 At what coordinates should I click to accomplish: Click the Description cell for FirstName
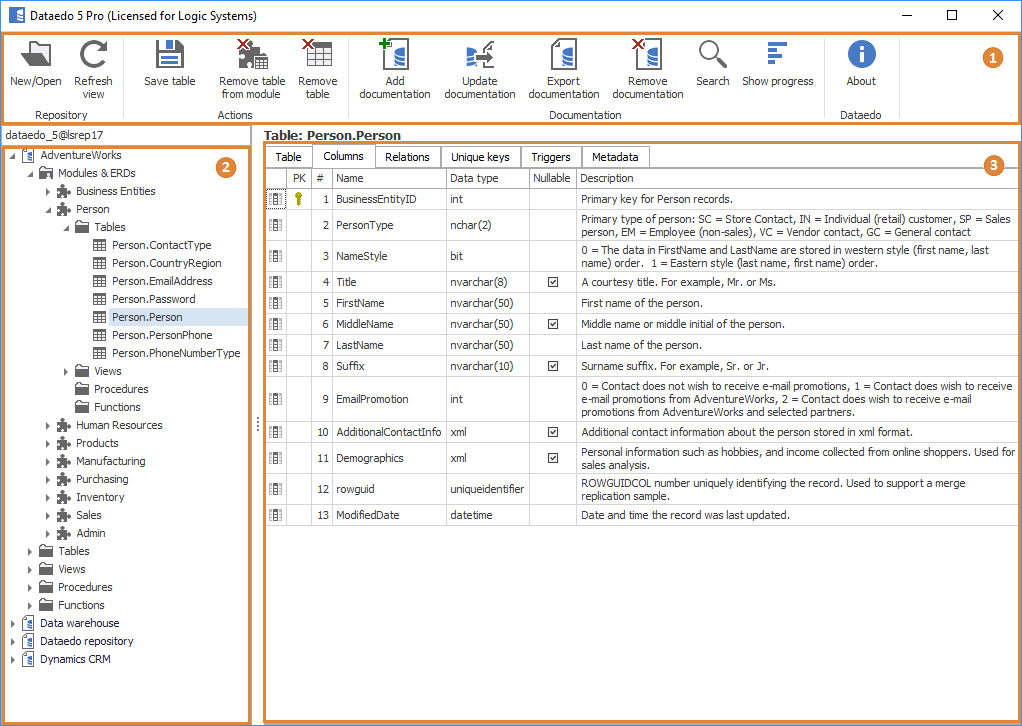tap(796, 303)
